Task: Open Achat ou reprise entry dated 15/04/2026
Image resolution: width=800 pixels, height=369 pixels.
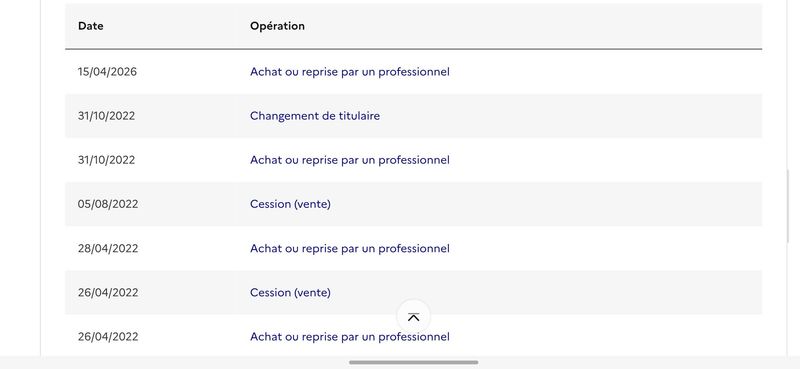Action: click(350, 72)
